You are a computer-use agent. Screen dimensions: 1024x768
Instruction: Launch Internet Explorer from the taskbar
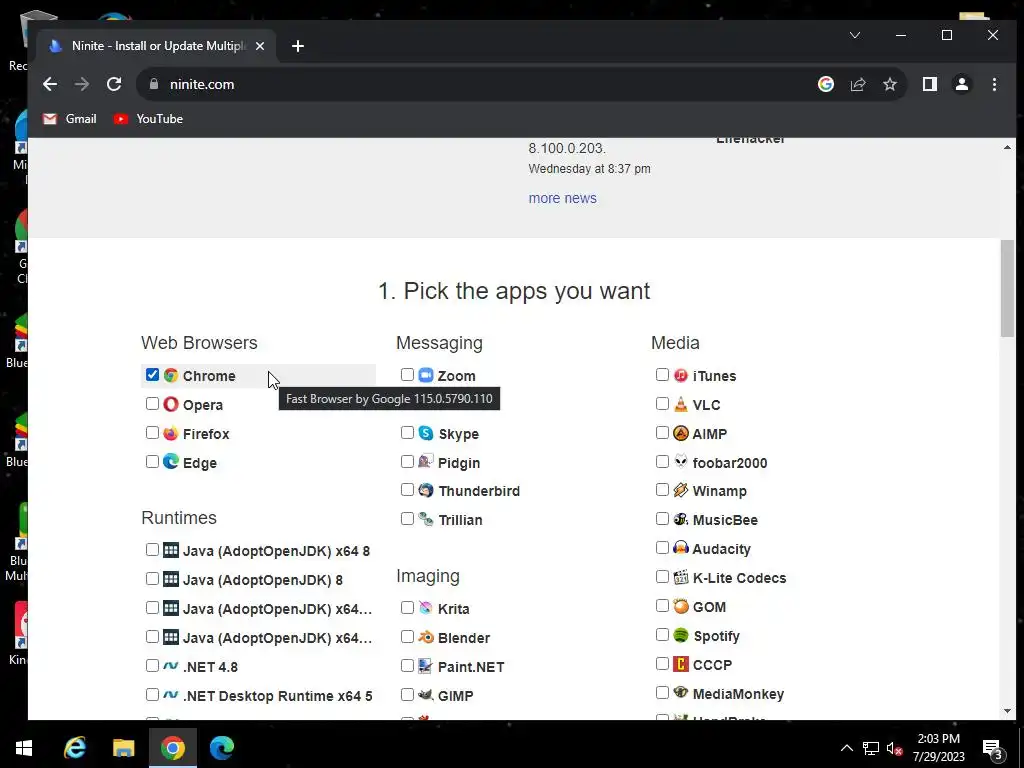click(x=74, y=748)
